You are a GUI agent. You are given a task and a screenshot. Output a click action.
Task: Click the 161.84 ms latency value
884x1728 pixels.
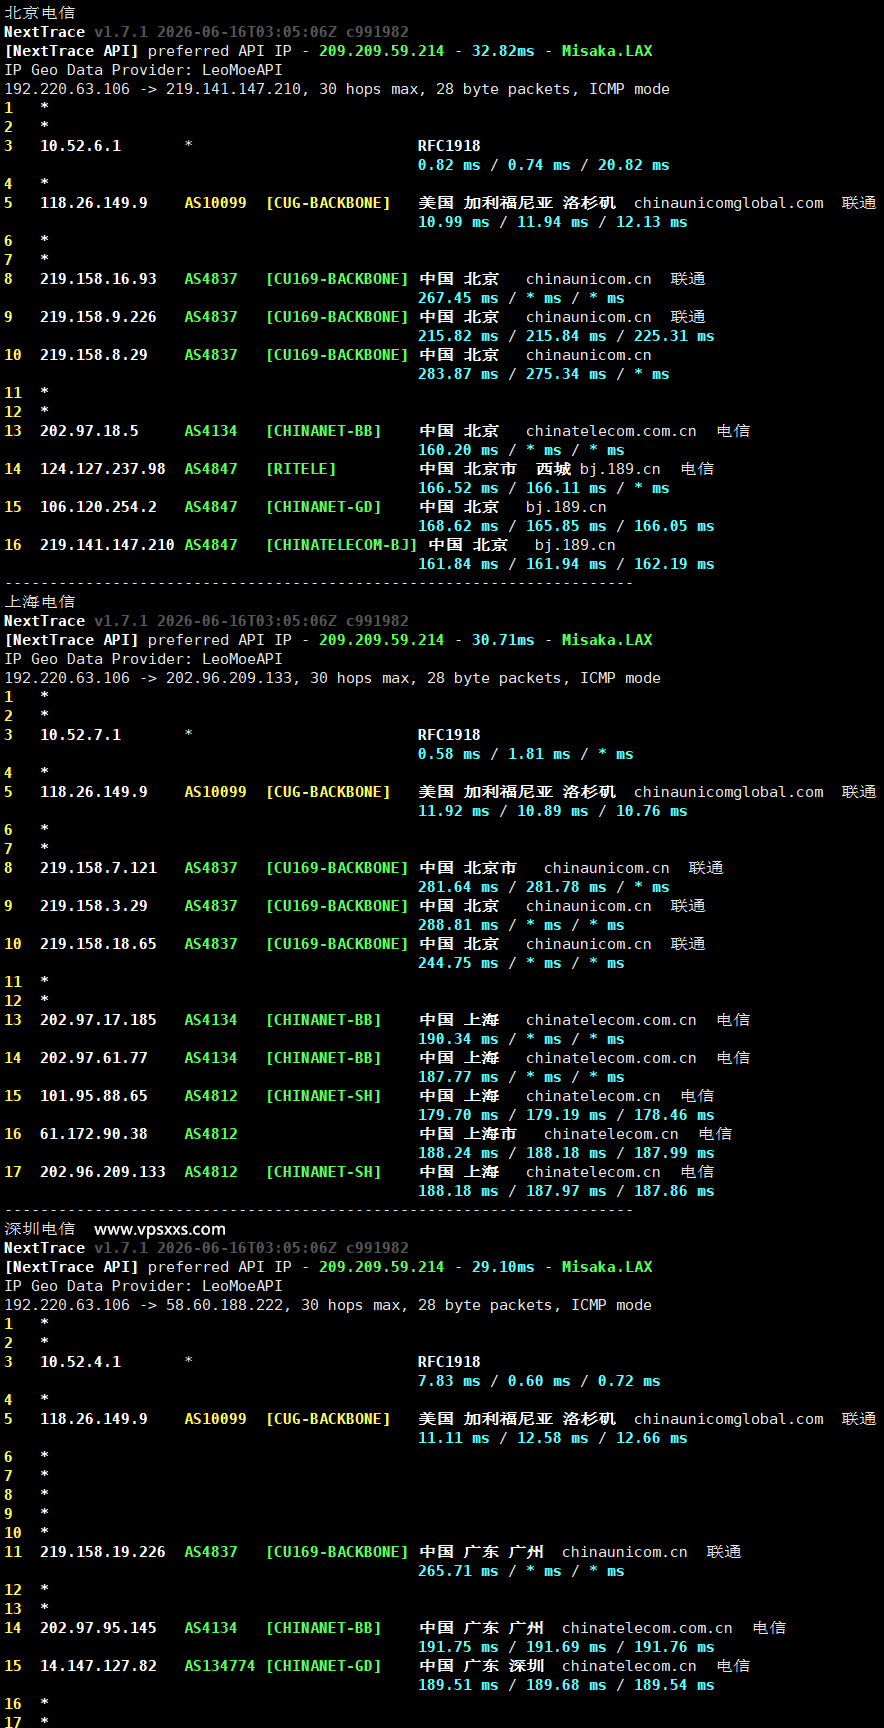458,564
